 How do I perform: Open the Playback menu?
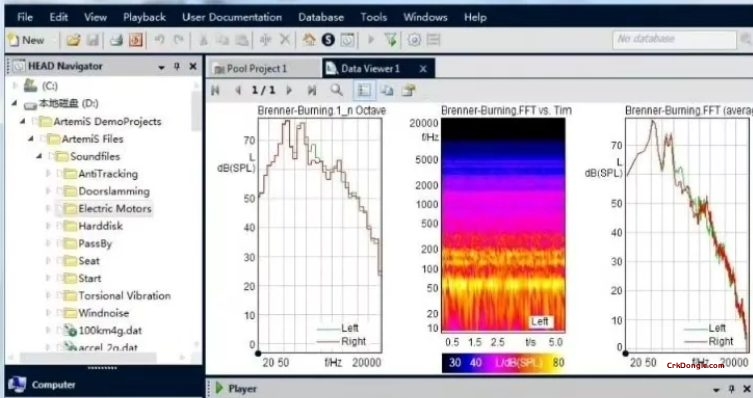point(144,17)
